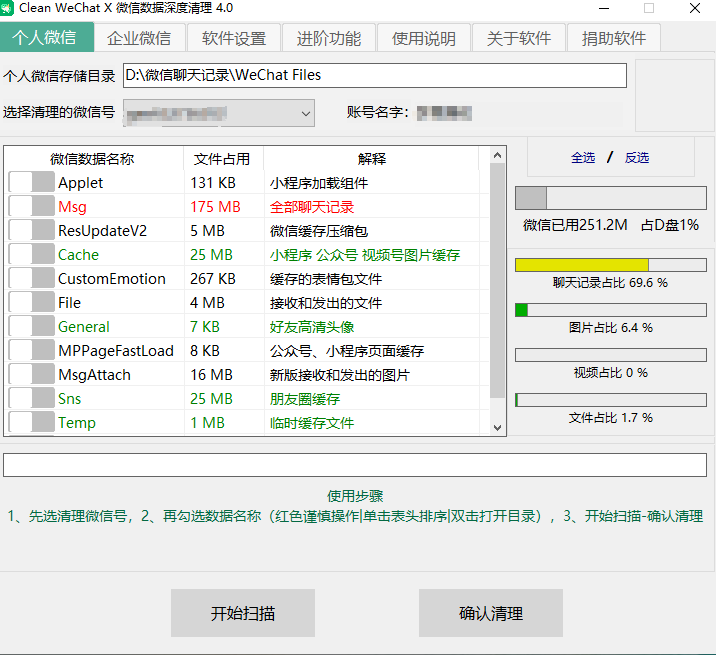This screenshot has height=655, width=716.
Task: Select the CustomEmotion row name
Action: pyautogui.click(x=111, y=279)
